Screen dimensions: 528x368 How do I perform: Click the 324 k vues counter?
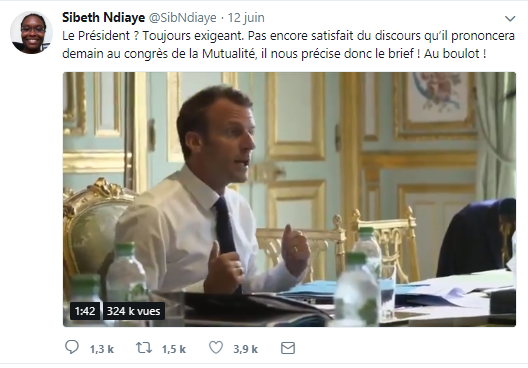point(134,311)
